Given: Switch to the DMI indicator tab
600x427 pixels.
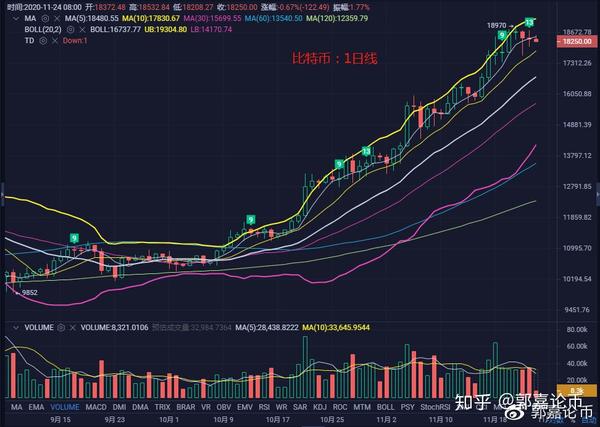Looking at the screenshot, I should (x=119, y=407).
